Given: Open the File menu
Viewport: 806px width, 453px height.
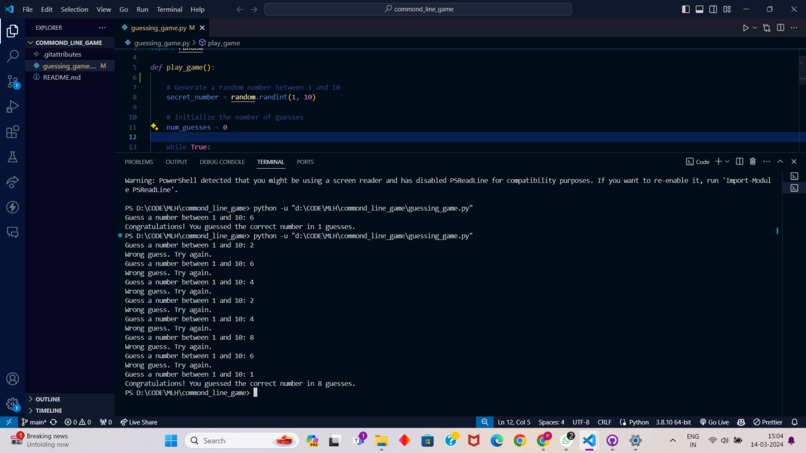Looking at the screenshot, I should (27, 9).
